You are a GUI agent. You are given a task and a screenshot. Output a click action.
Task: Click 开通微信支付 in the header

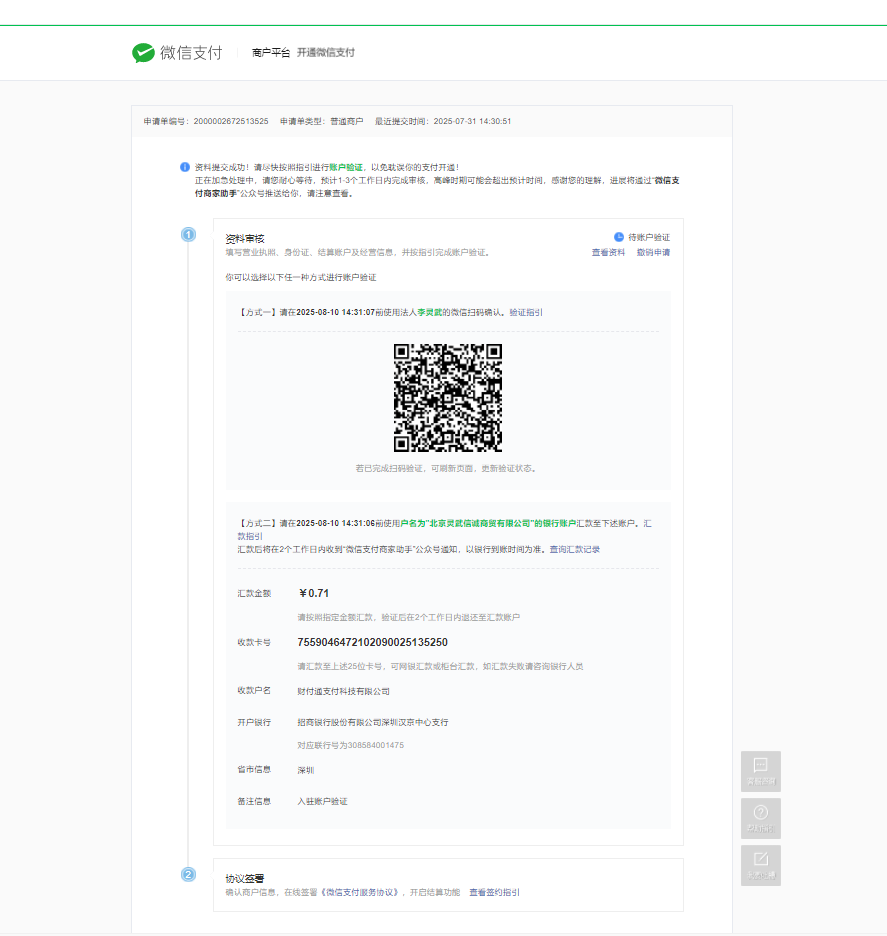click(326, 53)
